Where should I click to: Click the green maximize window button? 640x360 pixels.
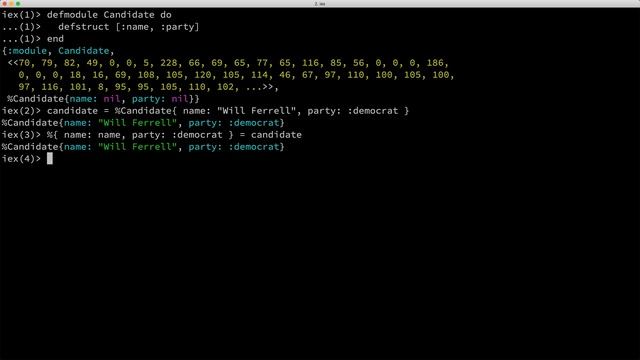(x=18, y=3)
